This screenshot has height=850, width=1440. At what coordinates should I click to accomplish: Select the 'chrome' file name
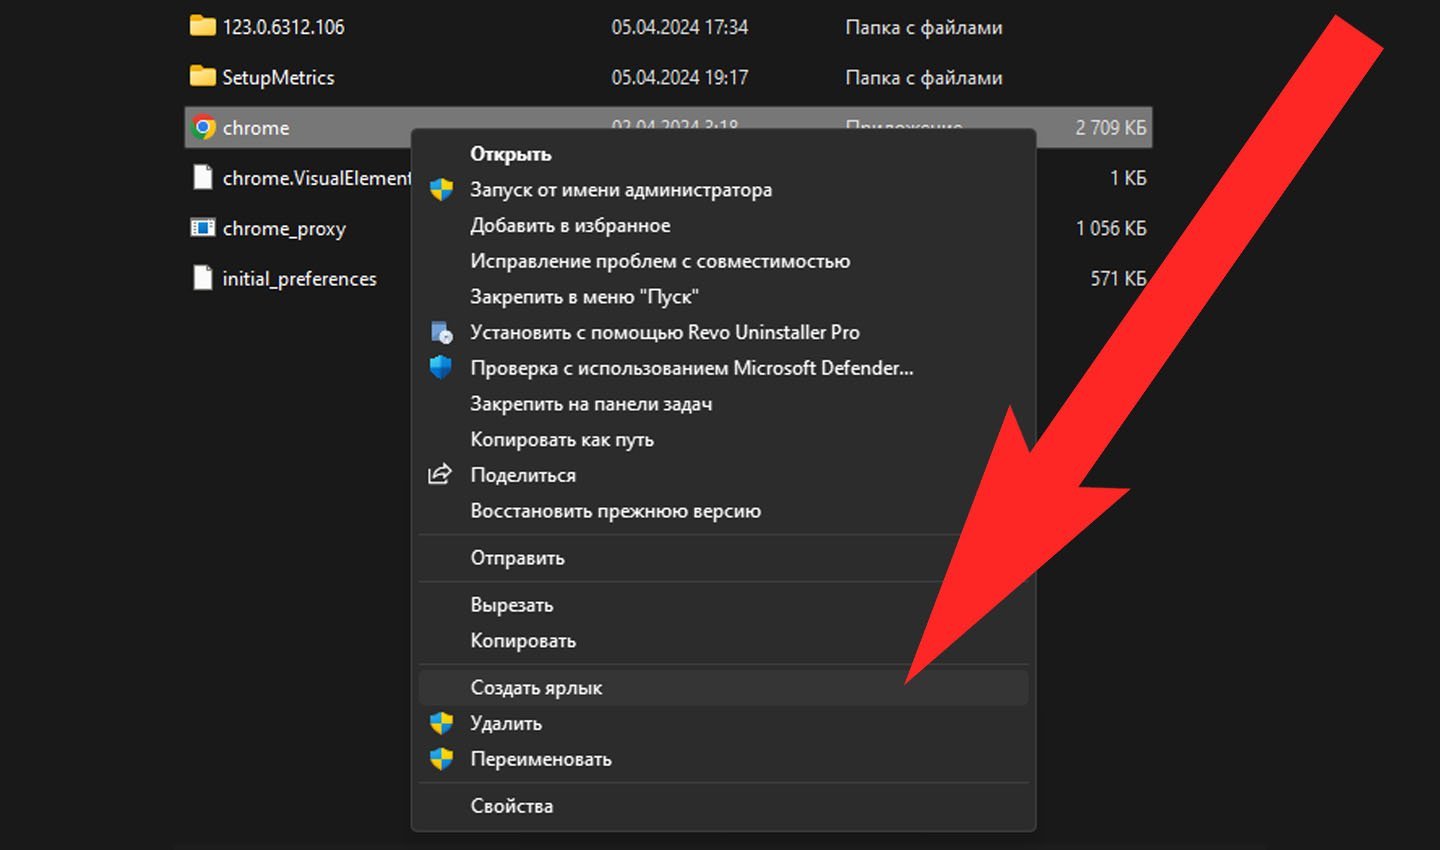256,128
